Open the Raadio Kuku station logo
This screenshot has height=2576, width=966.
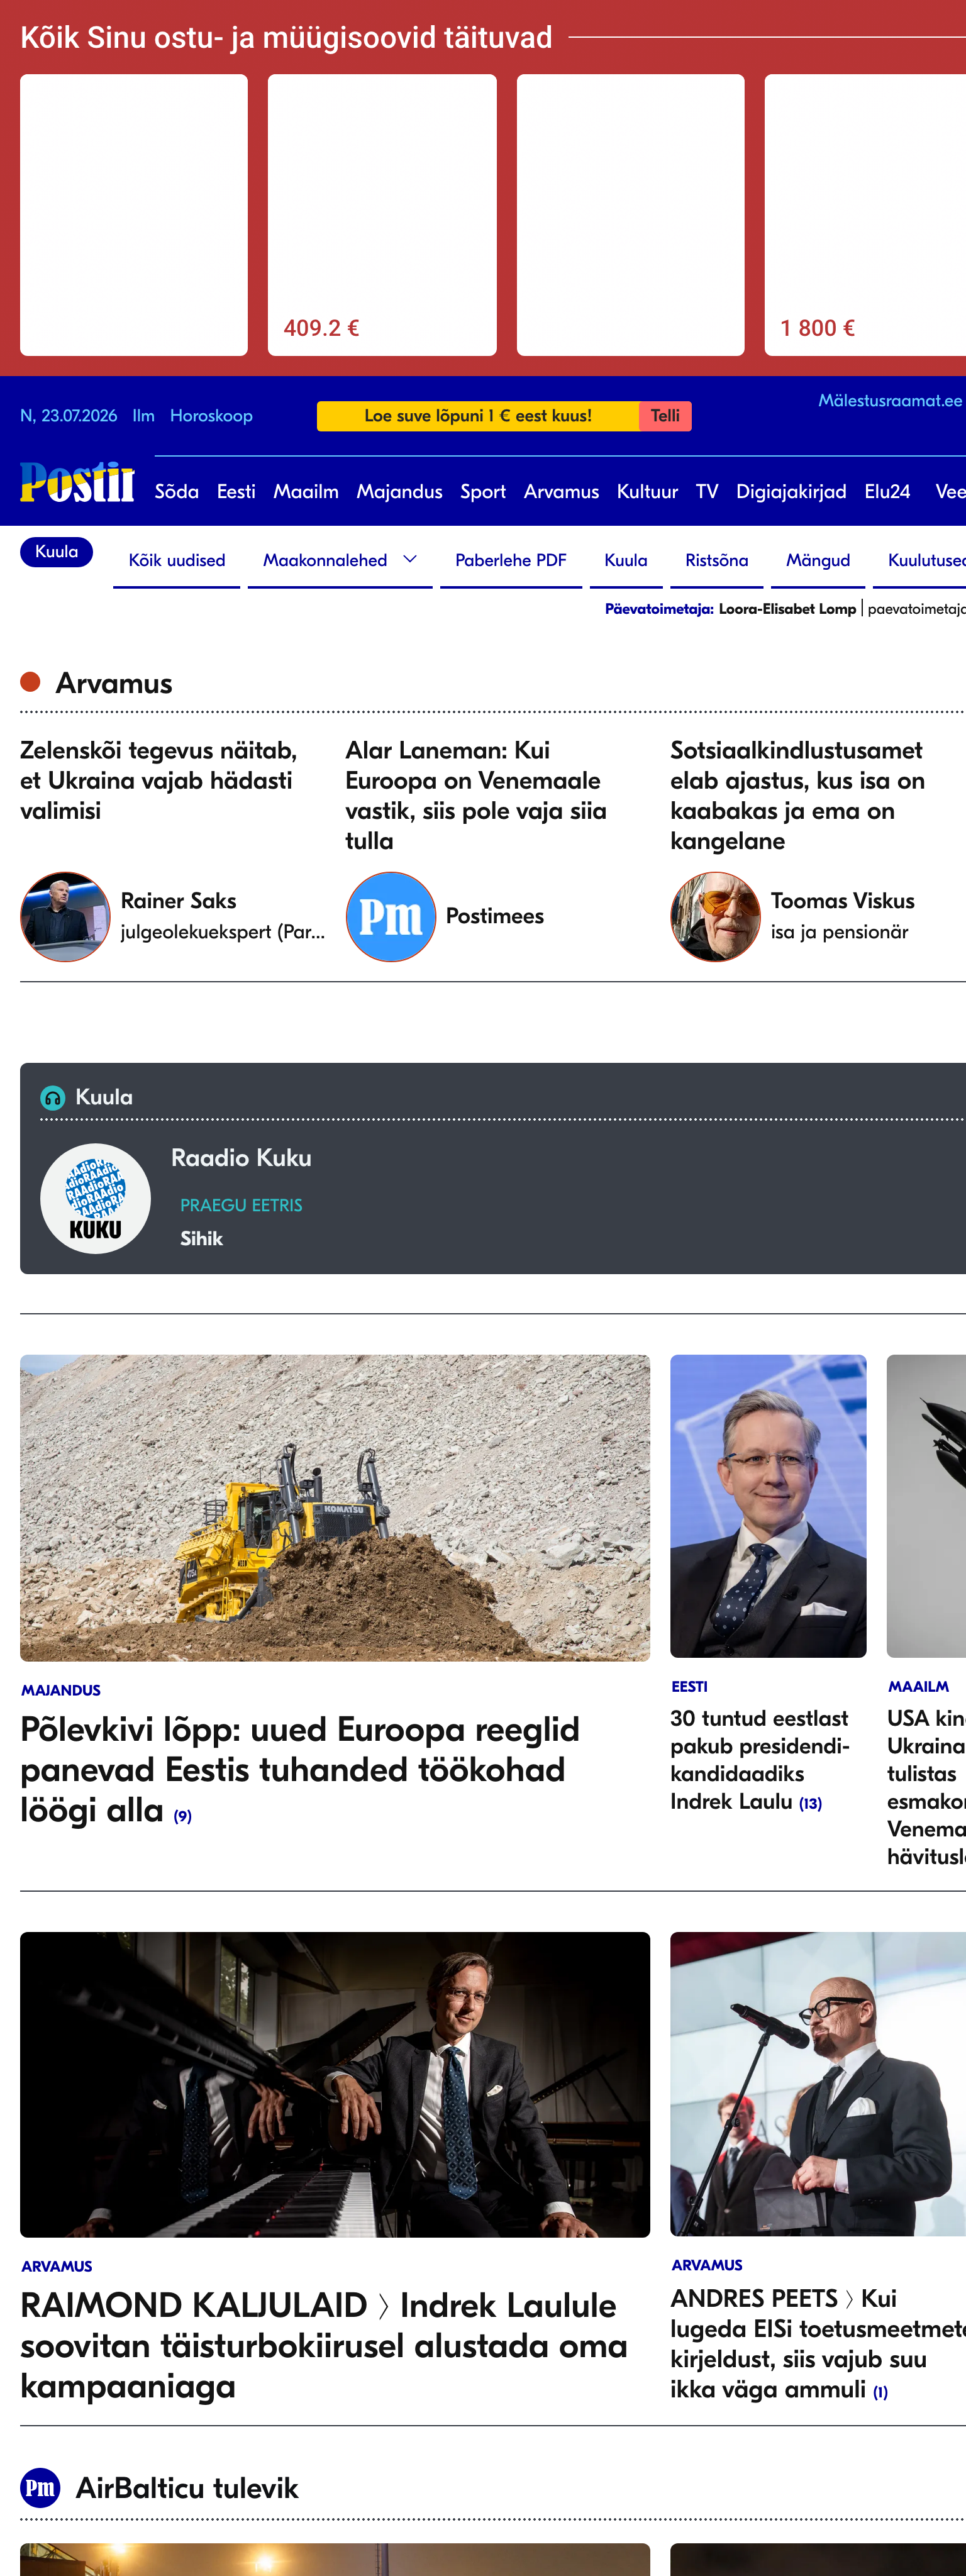point(95,1198)
